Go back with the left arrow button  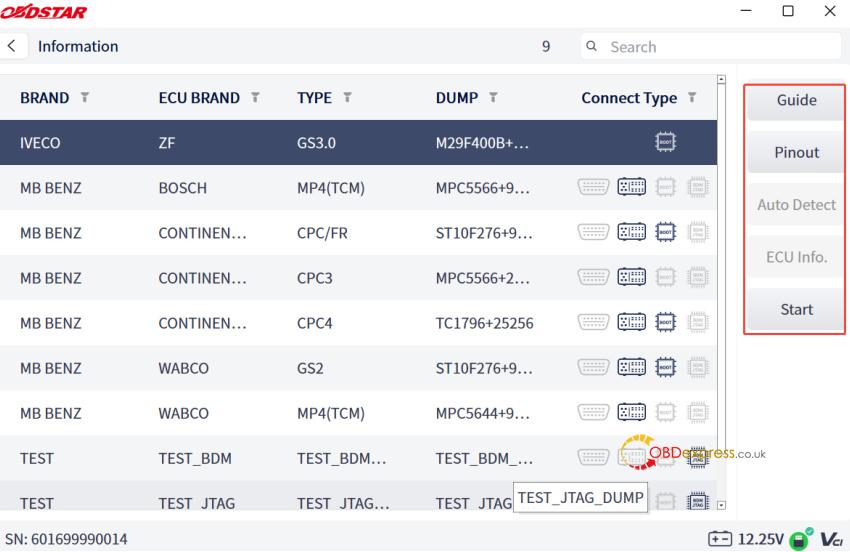(11, 46)
